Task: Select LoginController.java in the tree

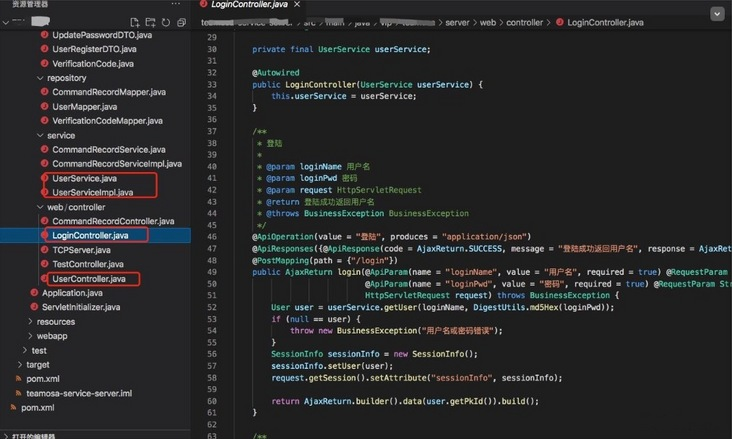Action: click(x=90, y=235)
